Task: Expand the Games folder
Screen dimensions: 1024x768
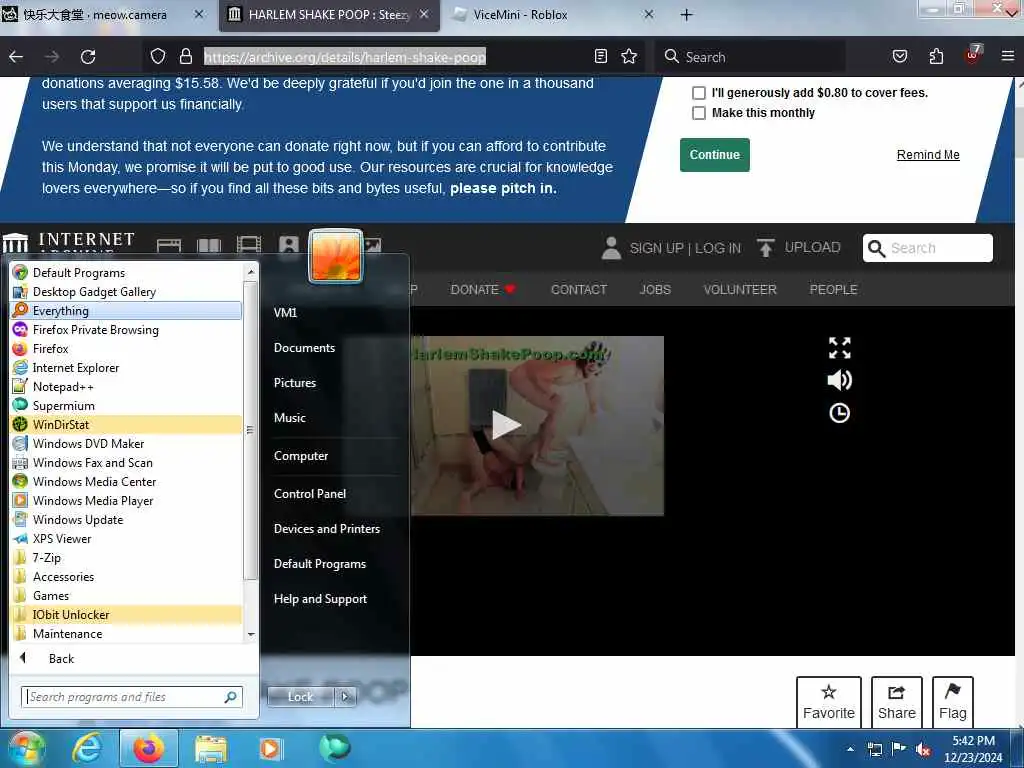Action: [126, 596]
